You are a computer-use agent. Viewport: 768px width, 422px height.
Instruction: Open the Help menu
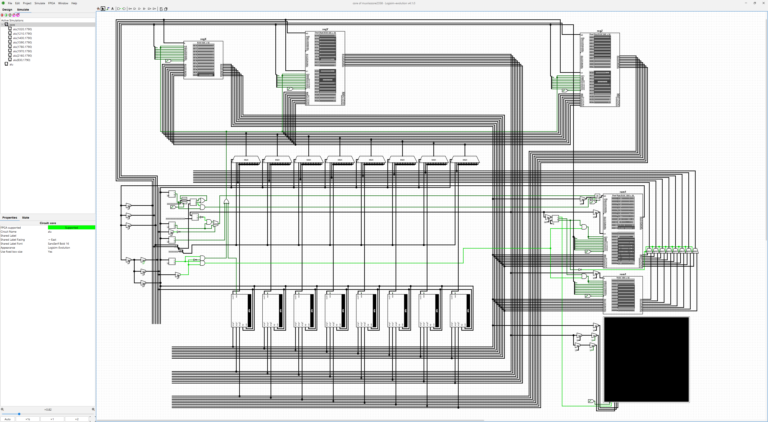(74, 3)
